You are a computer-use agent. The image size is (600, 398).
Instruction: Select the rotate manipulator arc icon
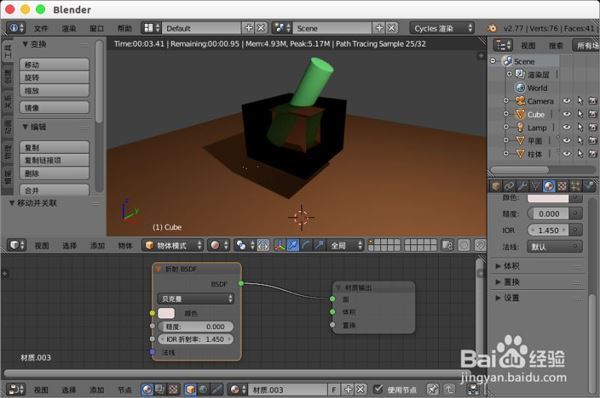pos(306,245)
